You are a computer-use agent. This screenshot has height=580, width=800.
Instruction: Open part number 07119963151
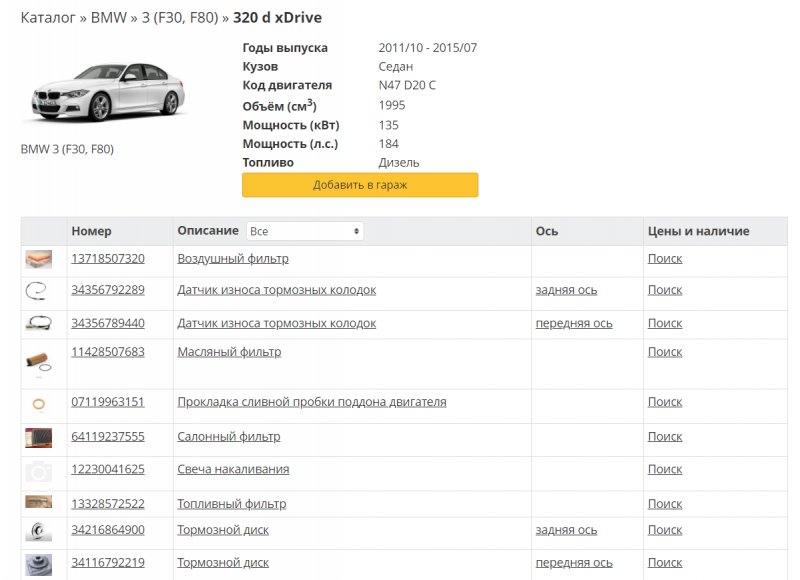(108, 402)
